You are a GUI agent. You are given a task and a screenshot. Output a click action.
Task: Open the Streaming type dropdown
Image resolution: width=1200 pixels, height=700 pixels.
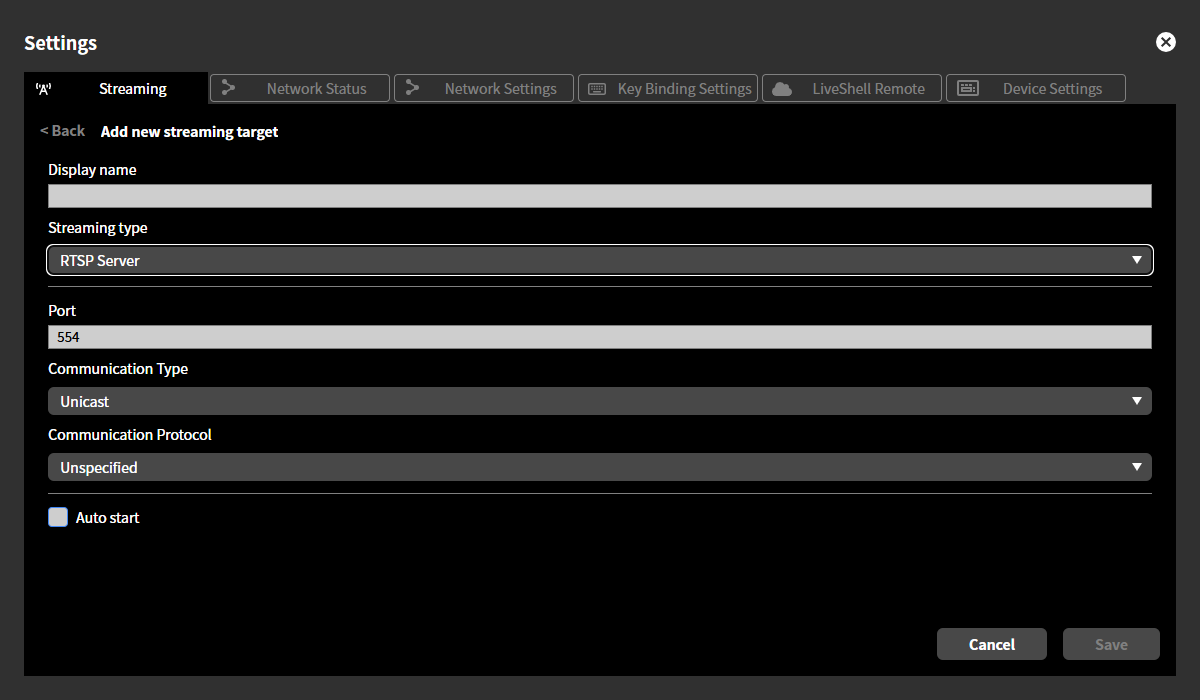600,259
